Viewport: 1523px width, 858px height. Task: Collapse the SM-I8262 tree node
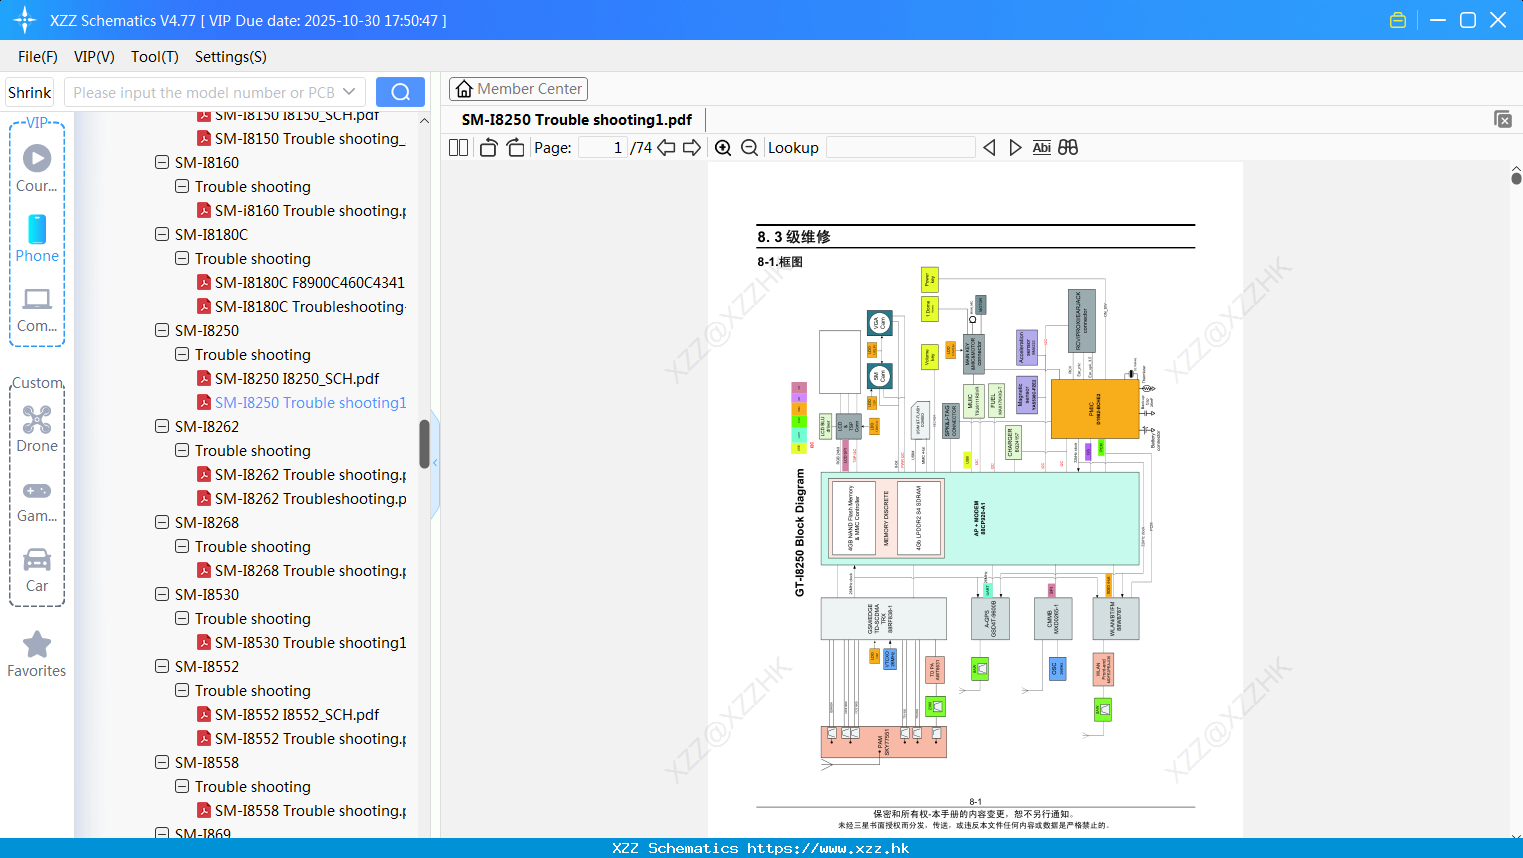162,426
